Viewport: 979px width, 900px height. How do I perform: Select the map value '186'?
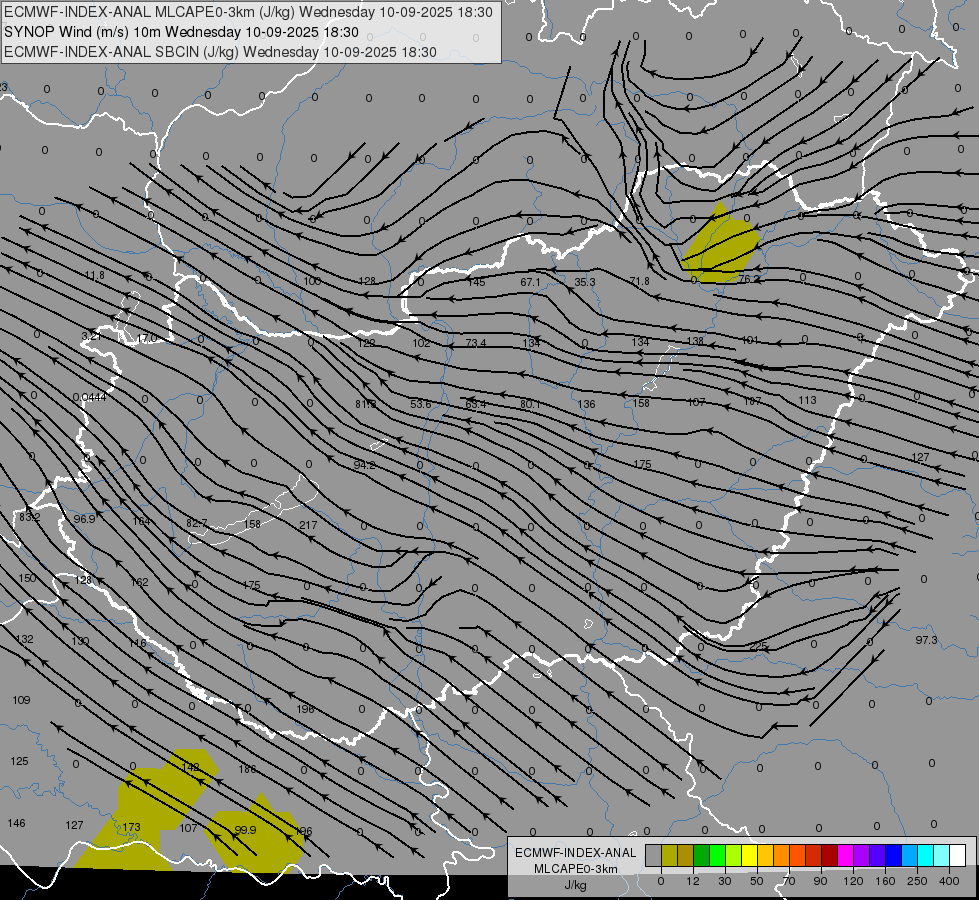247,769
